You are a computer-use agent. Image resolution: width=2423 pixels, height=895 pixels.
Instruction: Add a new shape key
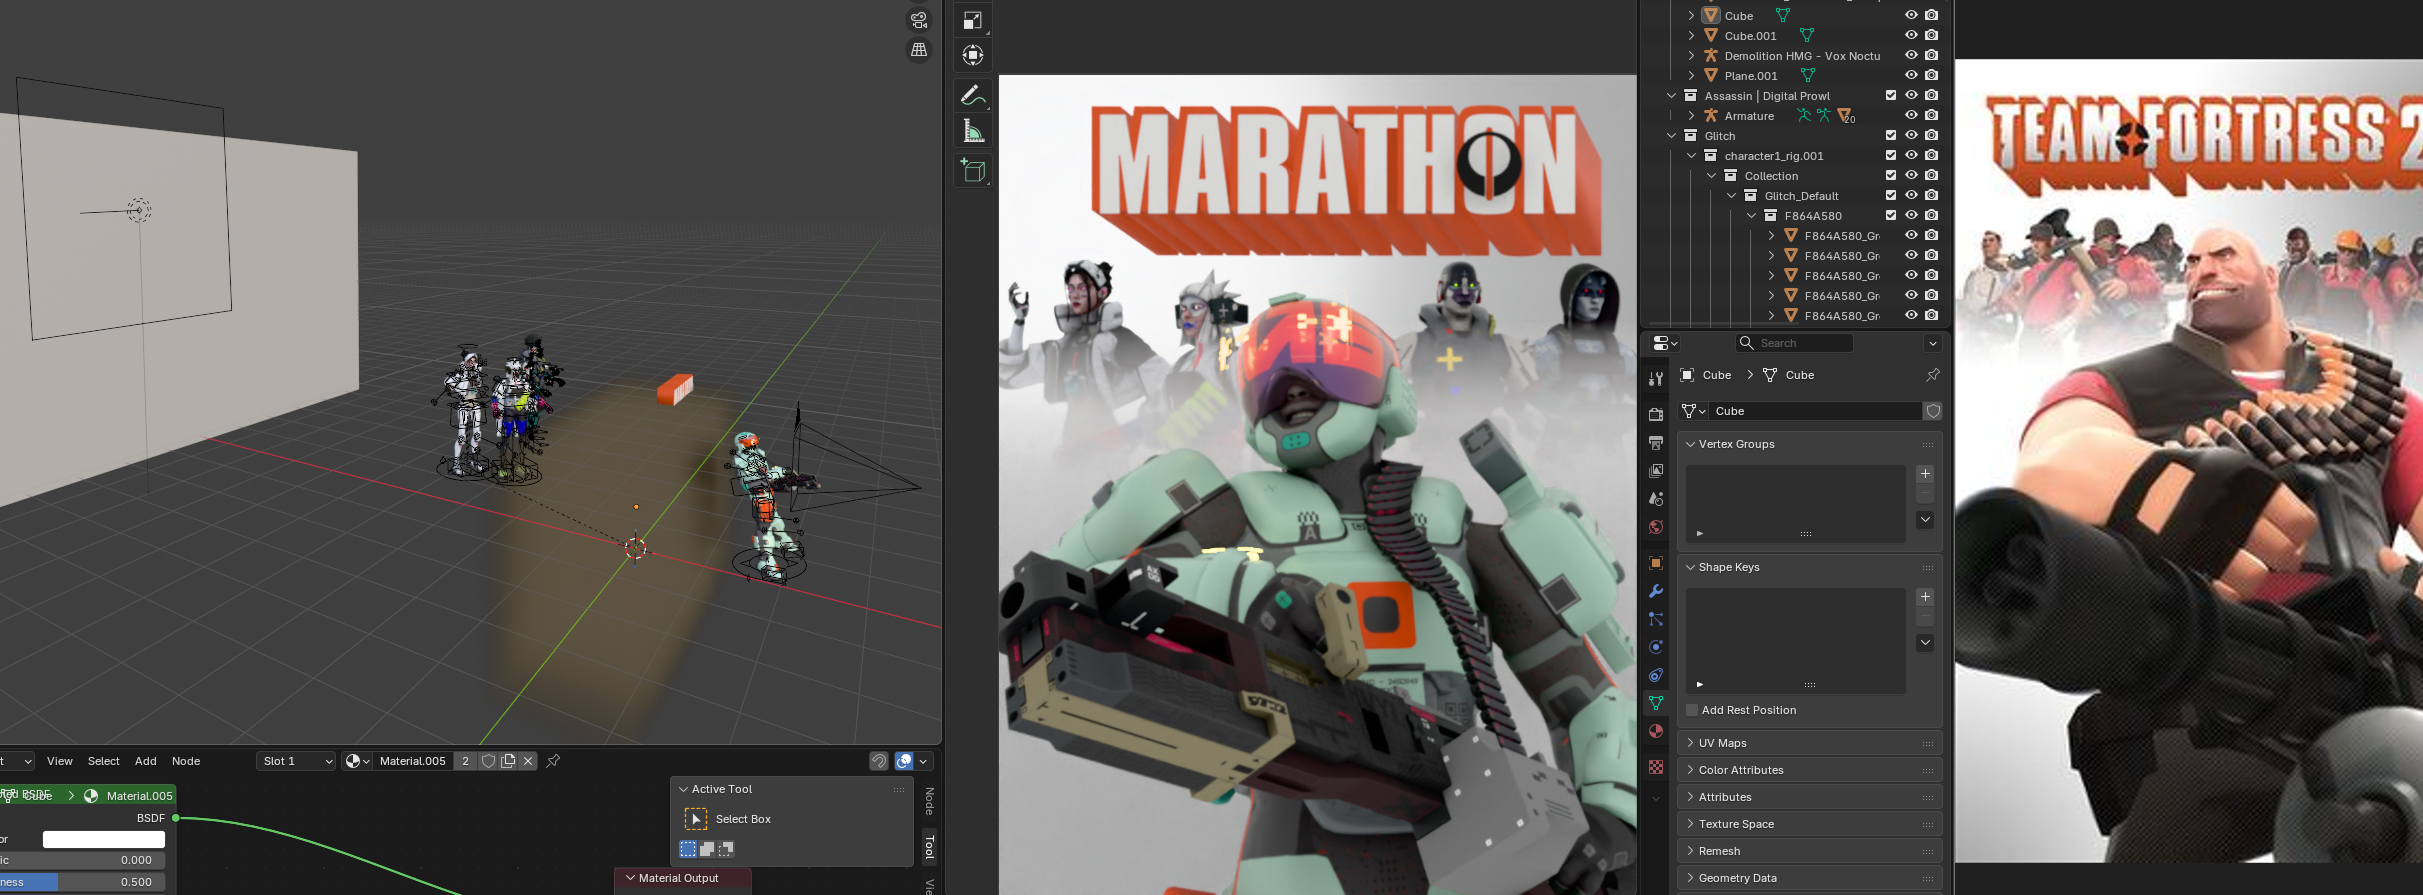[1925, 597]
